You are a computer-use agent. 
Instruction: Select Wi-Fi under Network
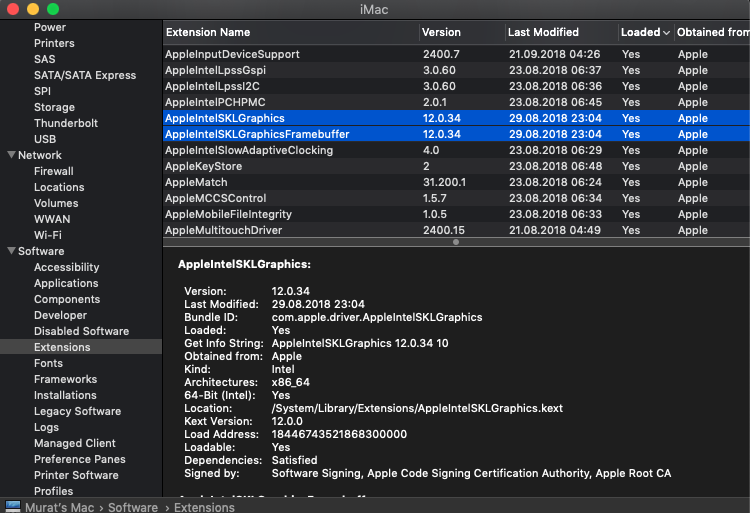(47, 235)
